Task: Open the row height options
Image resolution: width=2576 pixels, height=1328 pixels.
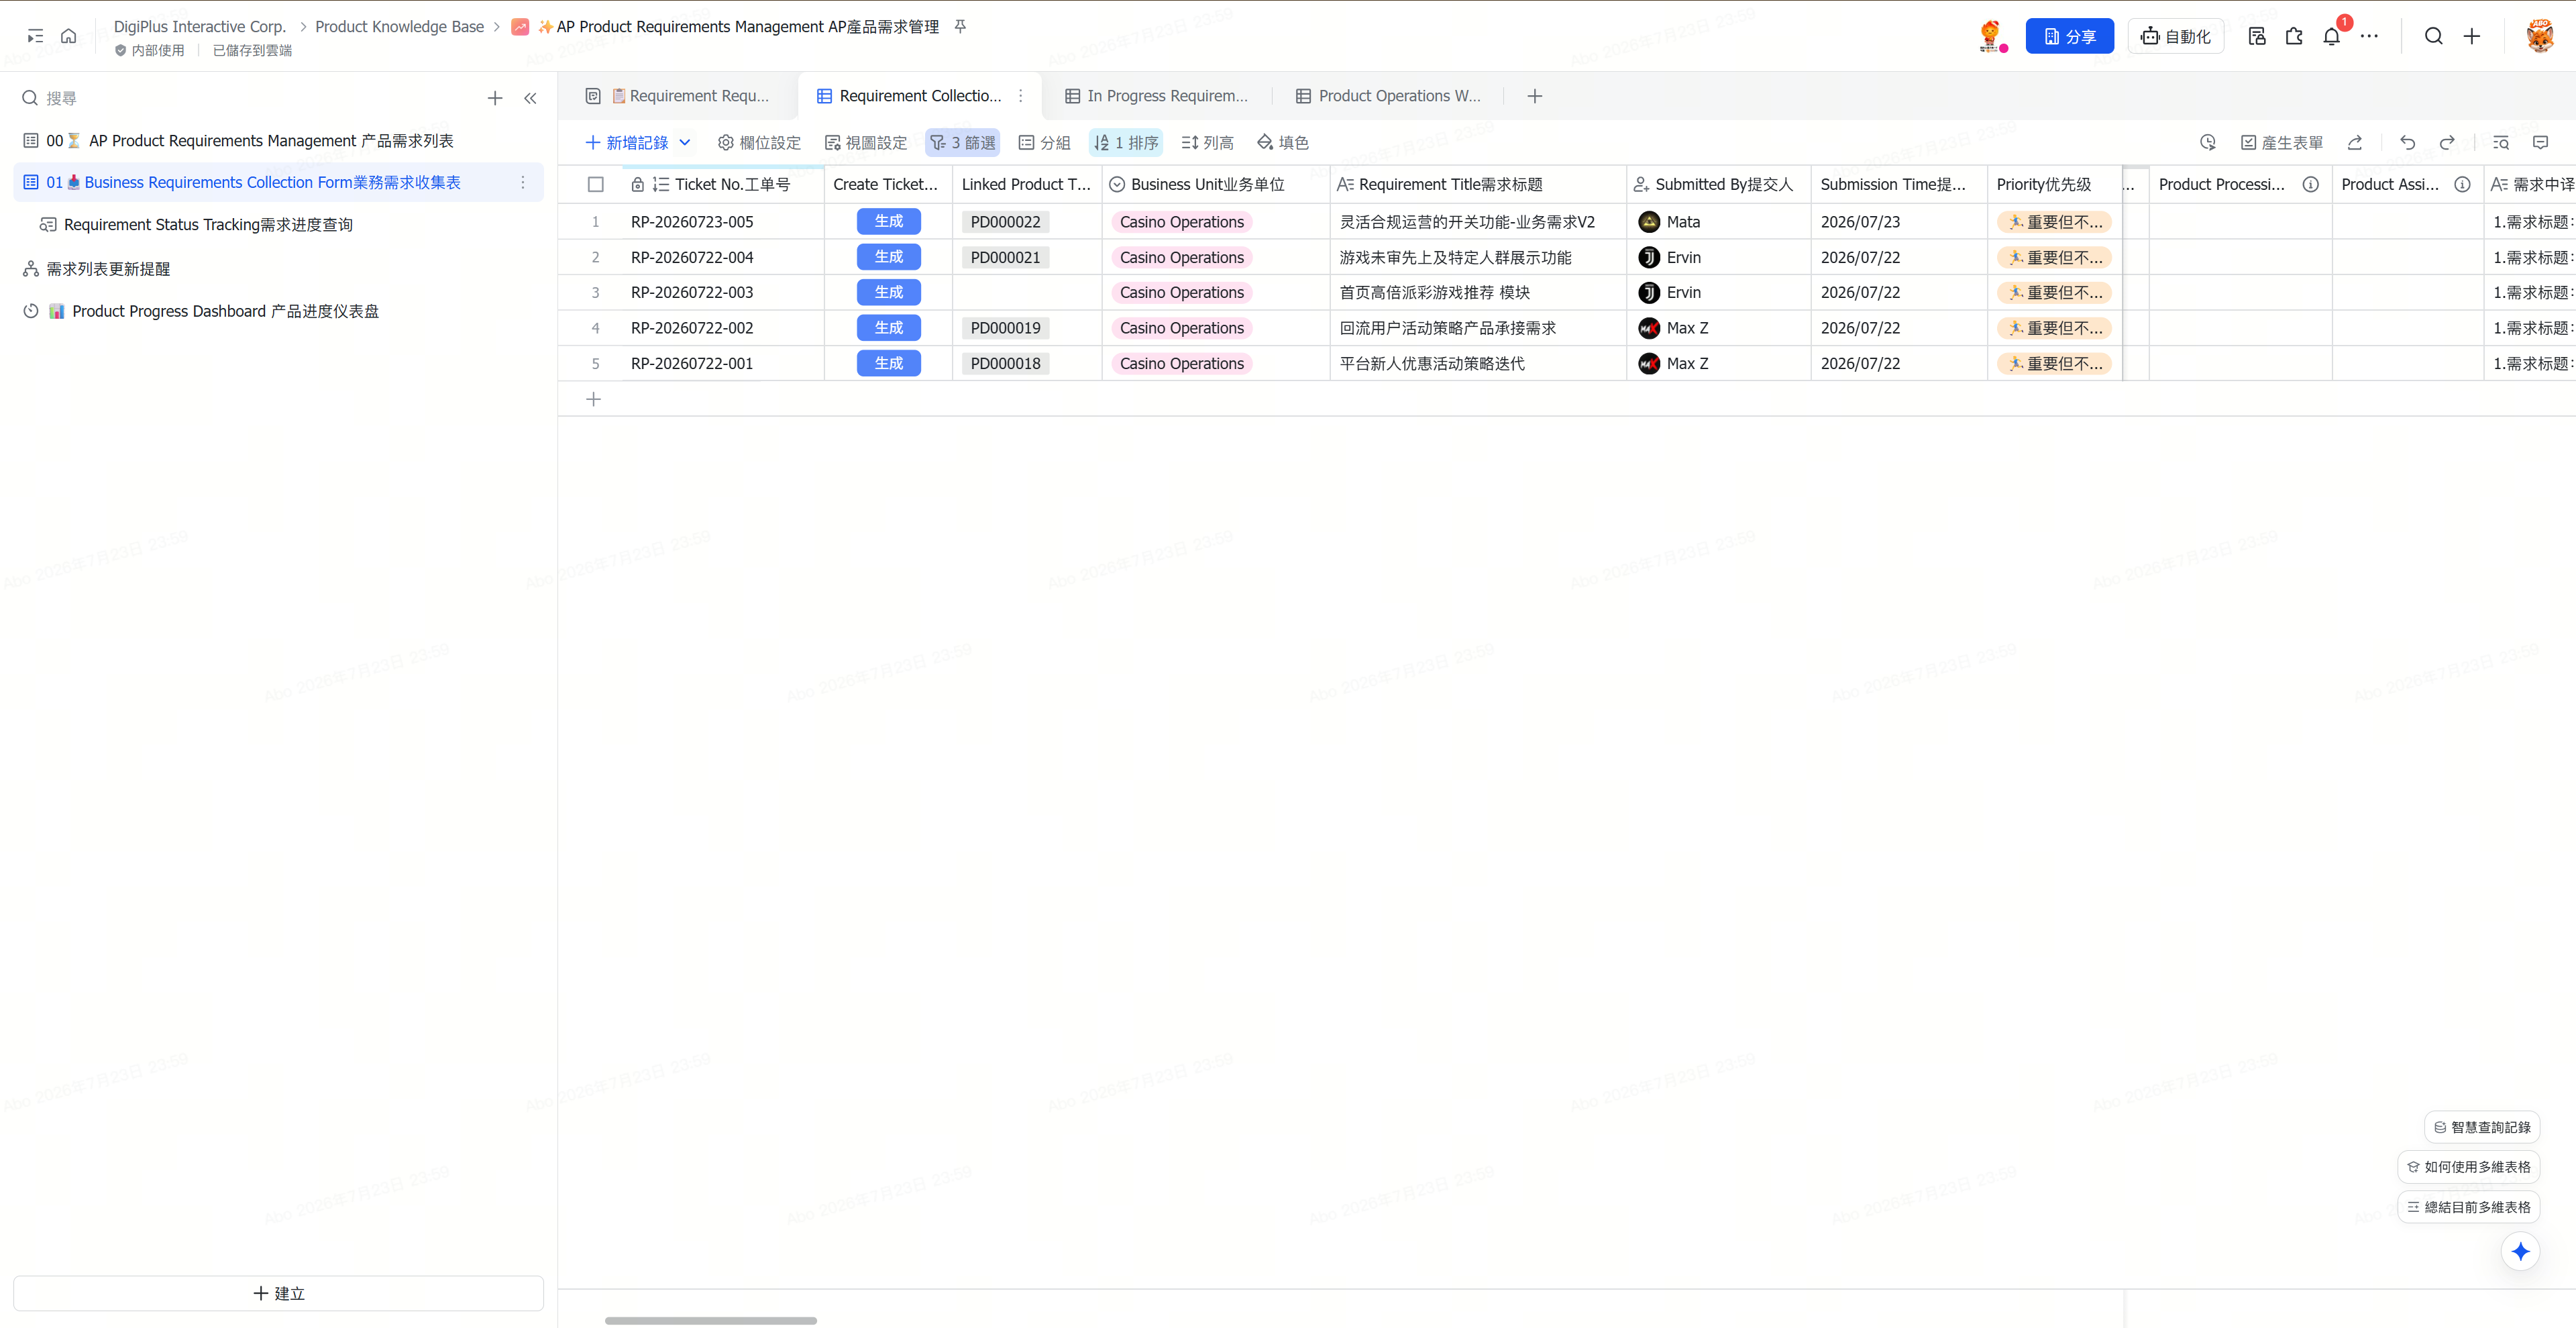Action: pos(1207,143)
